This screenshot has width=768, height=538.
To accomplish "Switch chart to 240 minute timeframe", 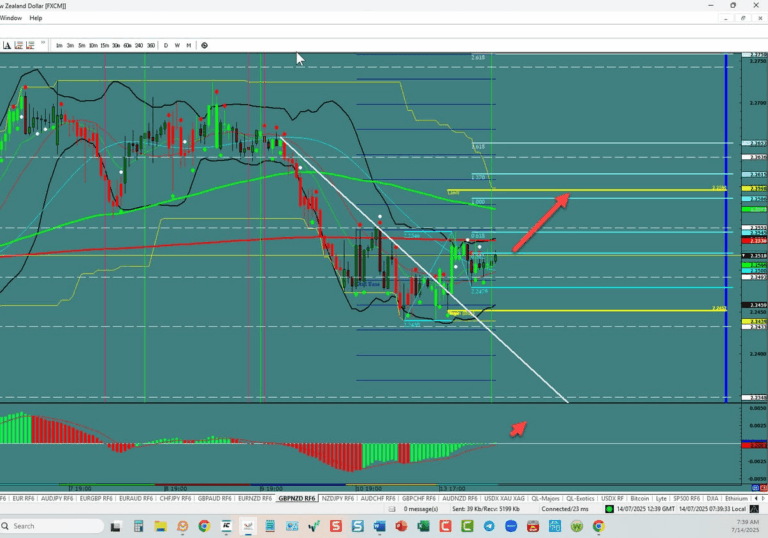I will (x=139, y=46).
